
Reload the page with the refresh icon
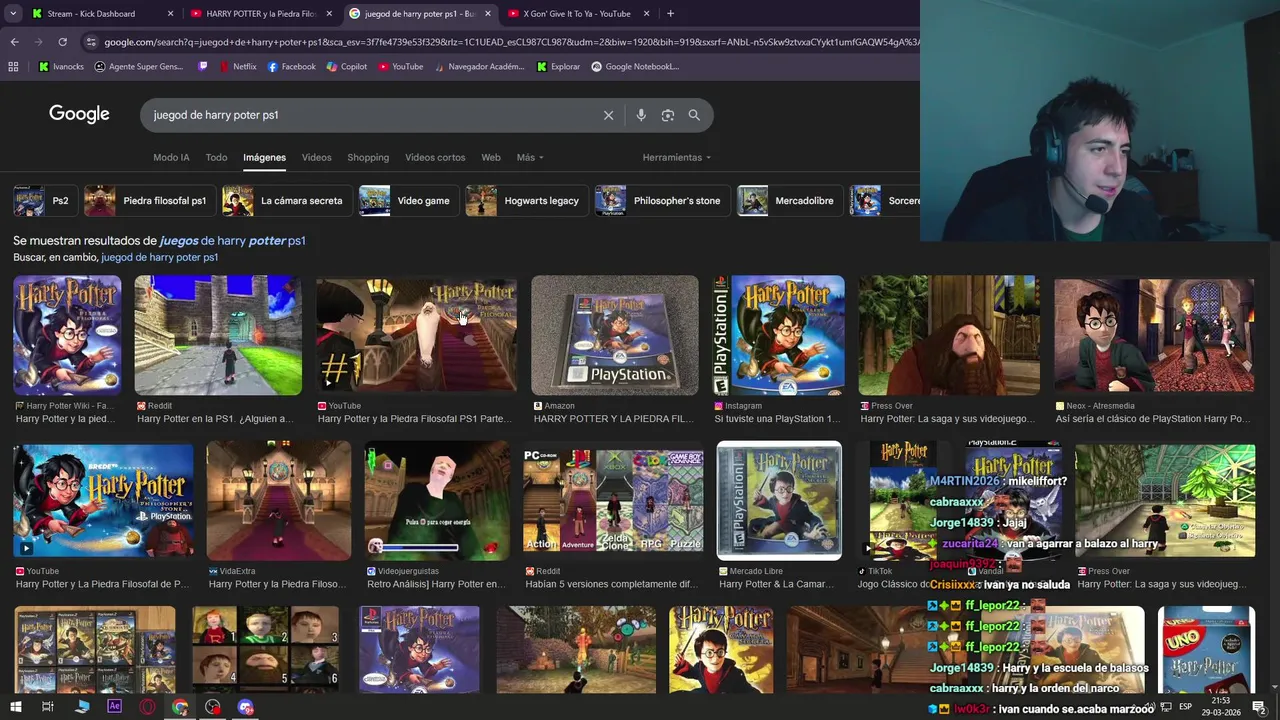coord(62,42)
